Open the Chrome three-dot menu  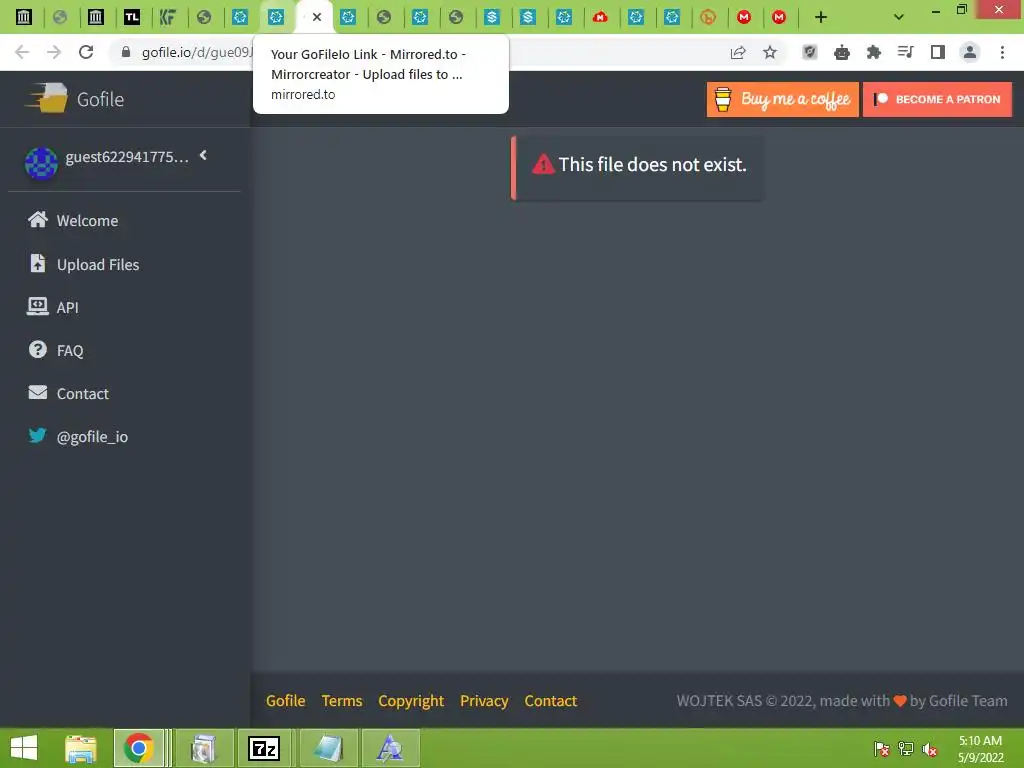pyautogui.click(x=1002, y=52)
